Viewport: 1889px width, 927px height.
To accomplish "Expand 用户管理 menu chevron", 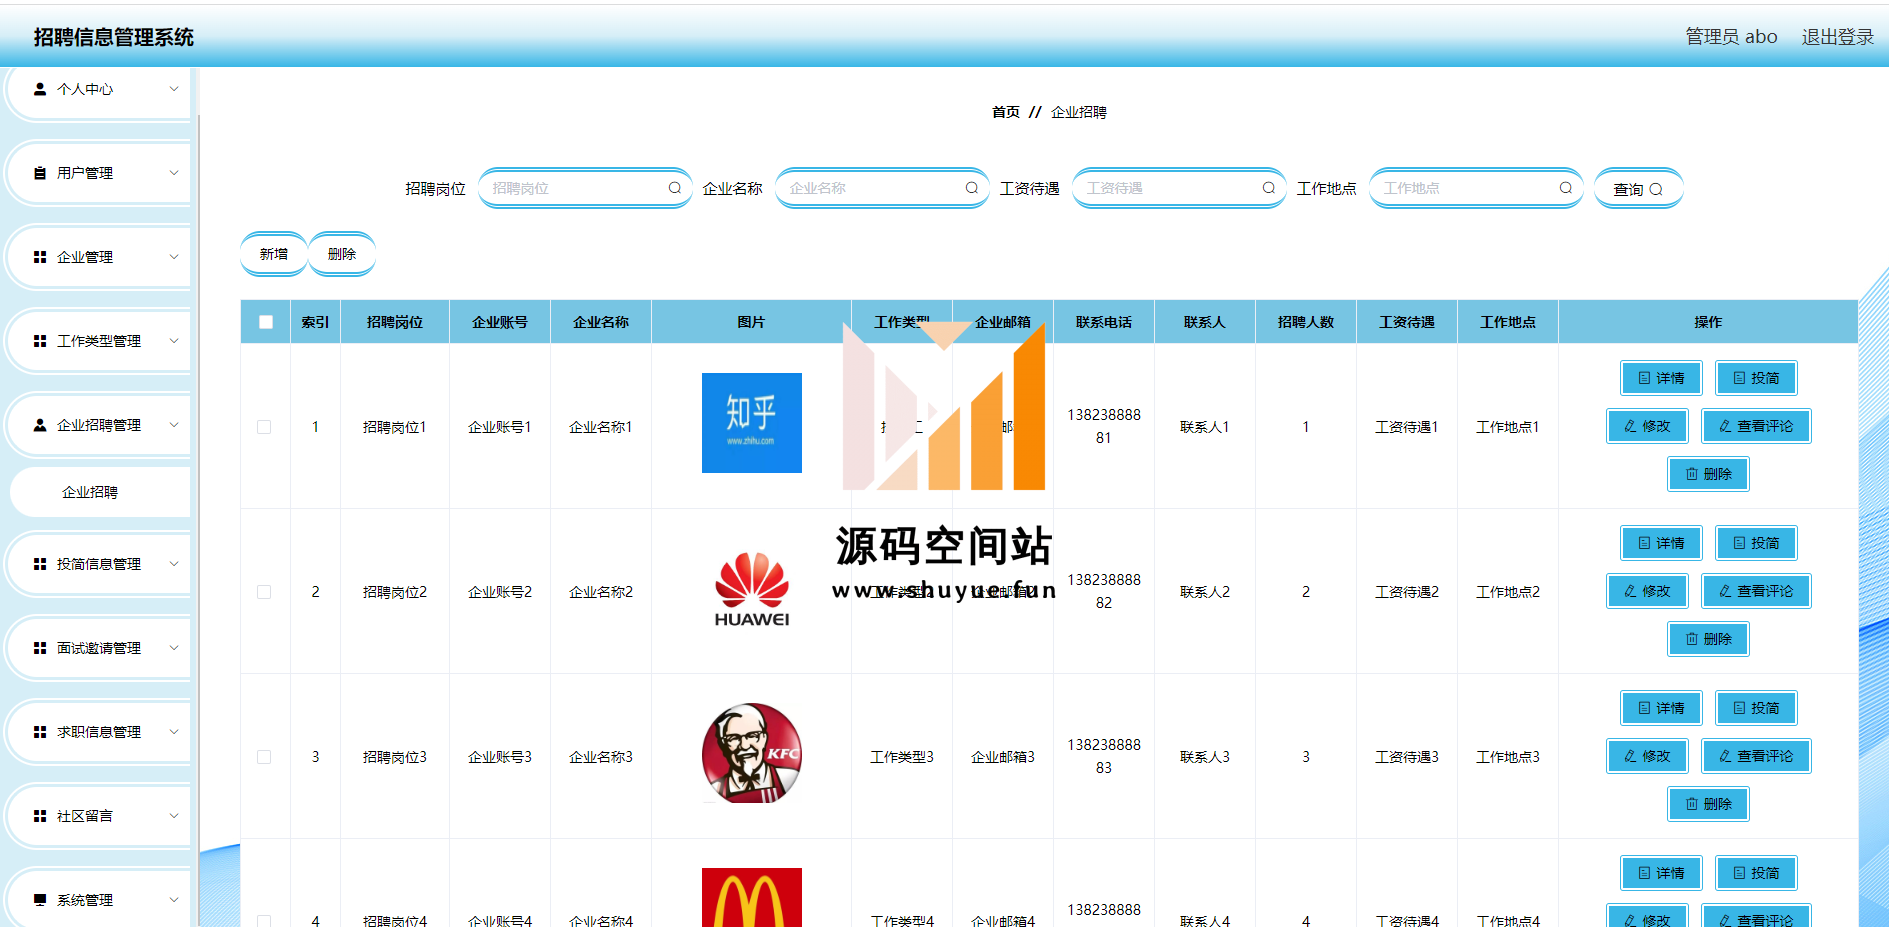I will pos(174,173).
